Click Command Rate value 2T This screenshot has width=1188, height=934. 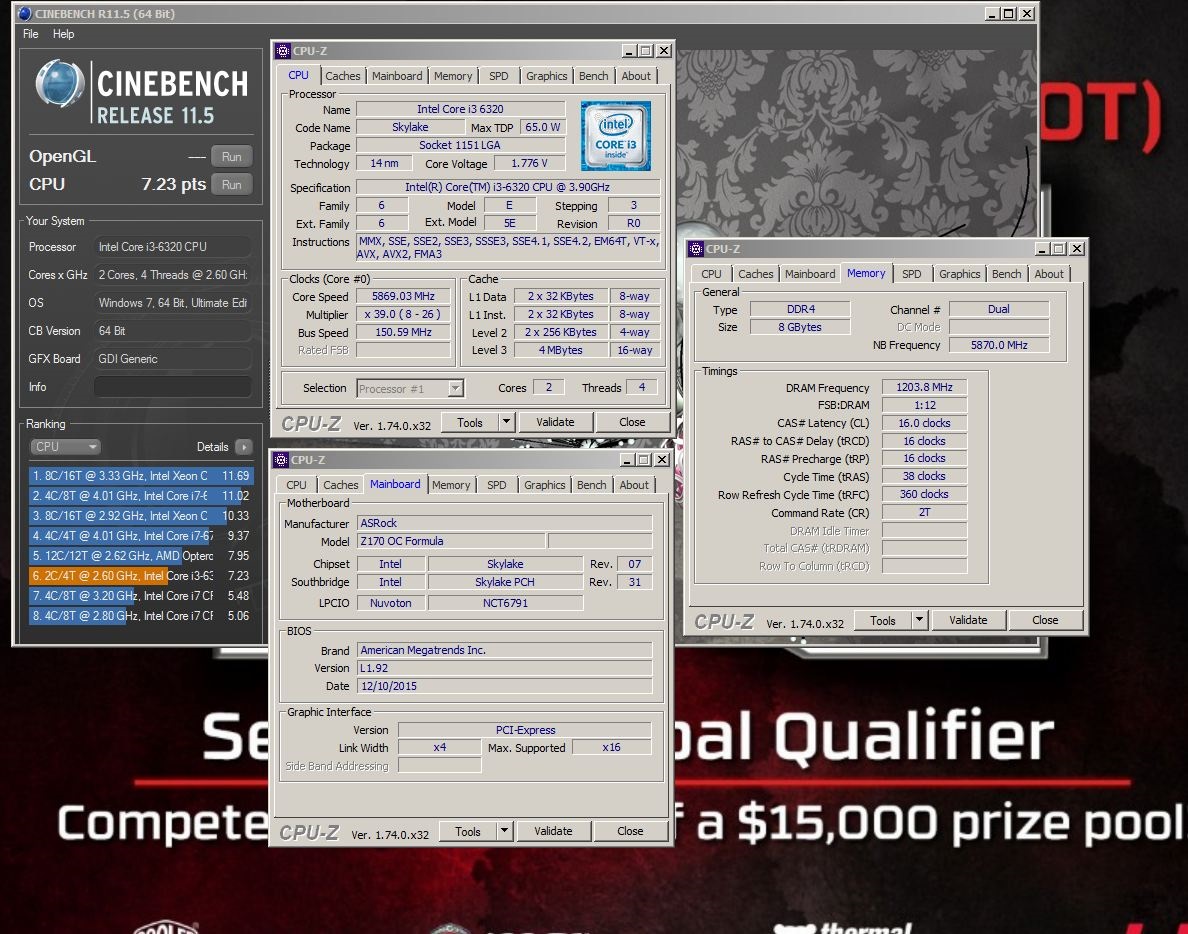point(924,513)
